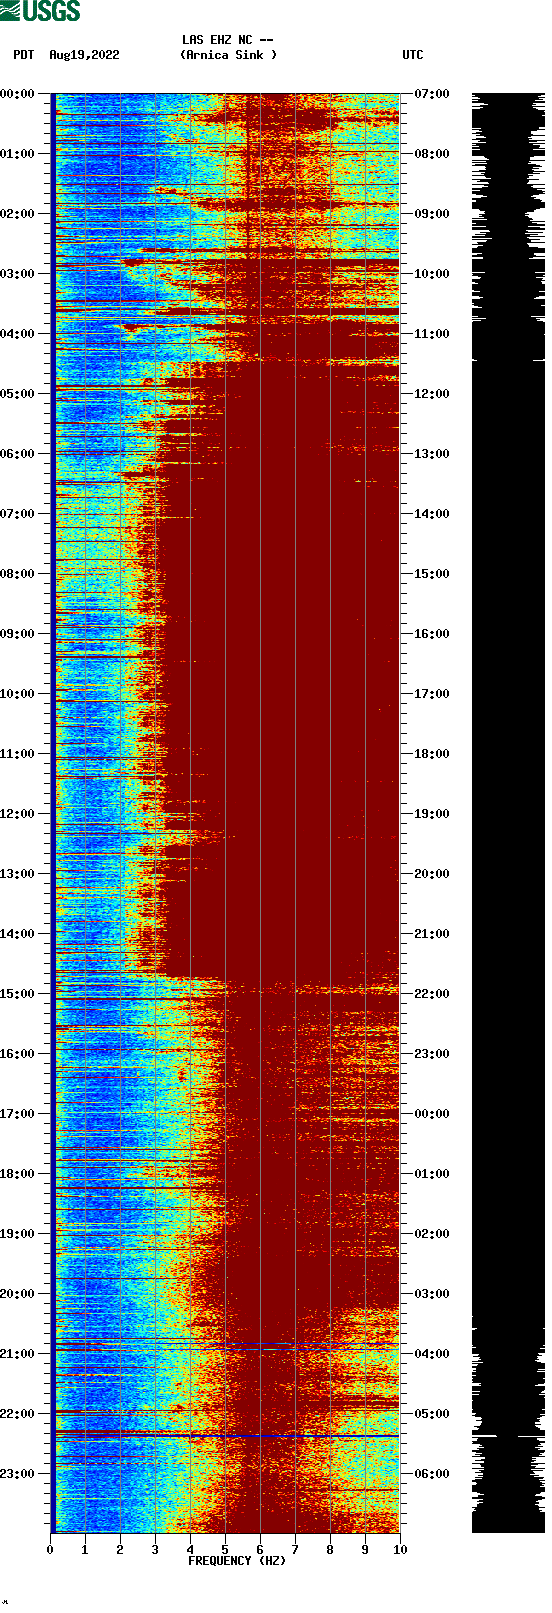This screenshot has height=1613, width=552.
Task: Click the frequency axis tick label 10
Action: tap(400, 1550)
